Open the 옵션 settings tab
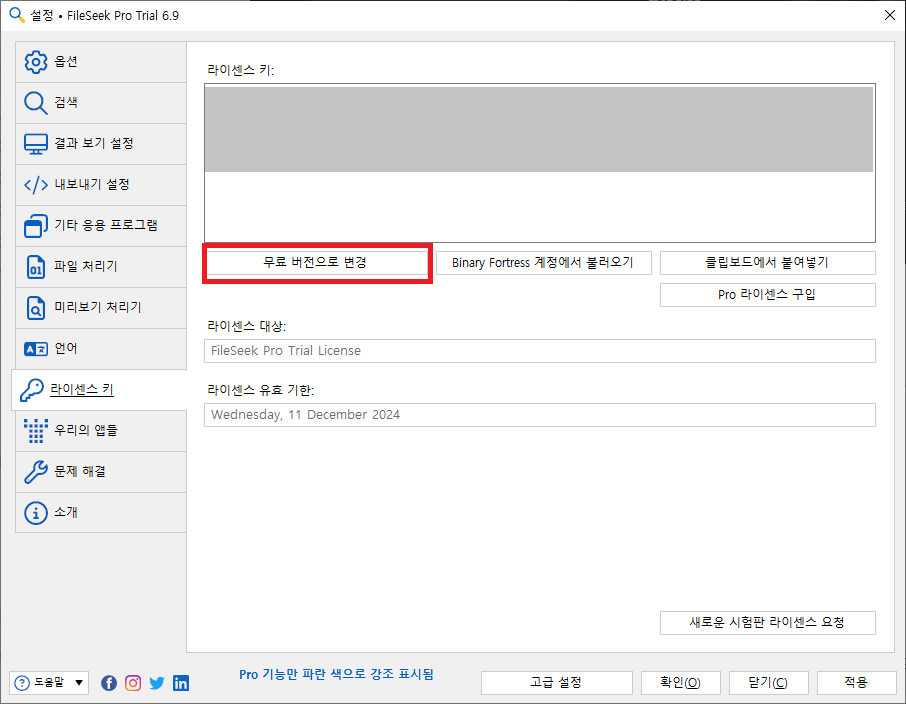Screen dimensions: 906x704 (101, 62)
